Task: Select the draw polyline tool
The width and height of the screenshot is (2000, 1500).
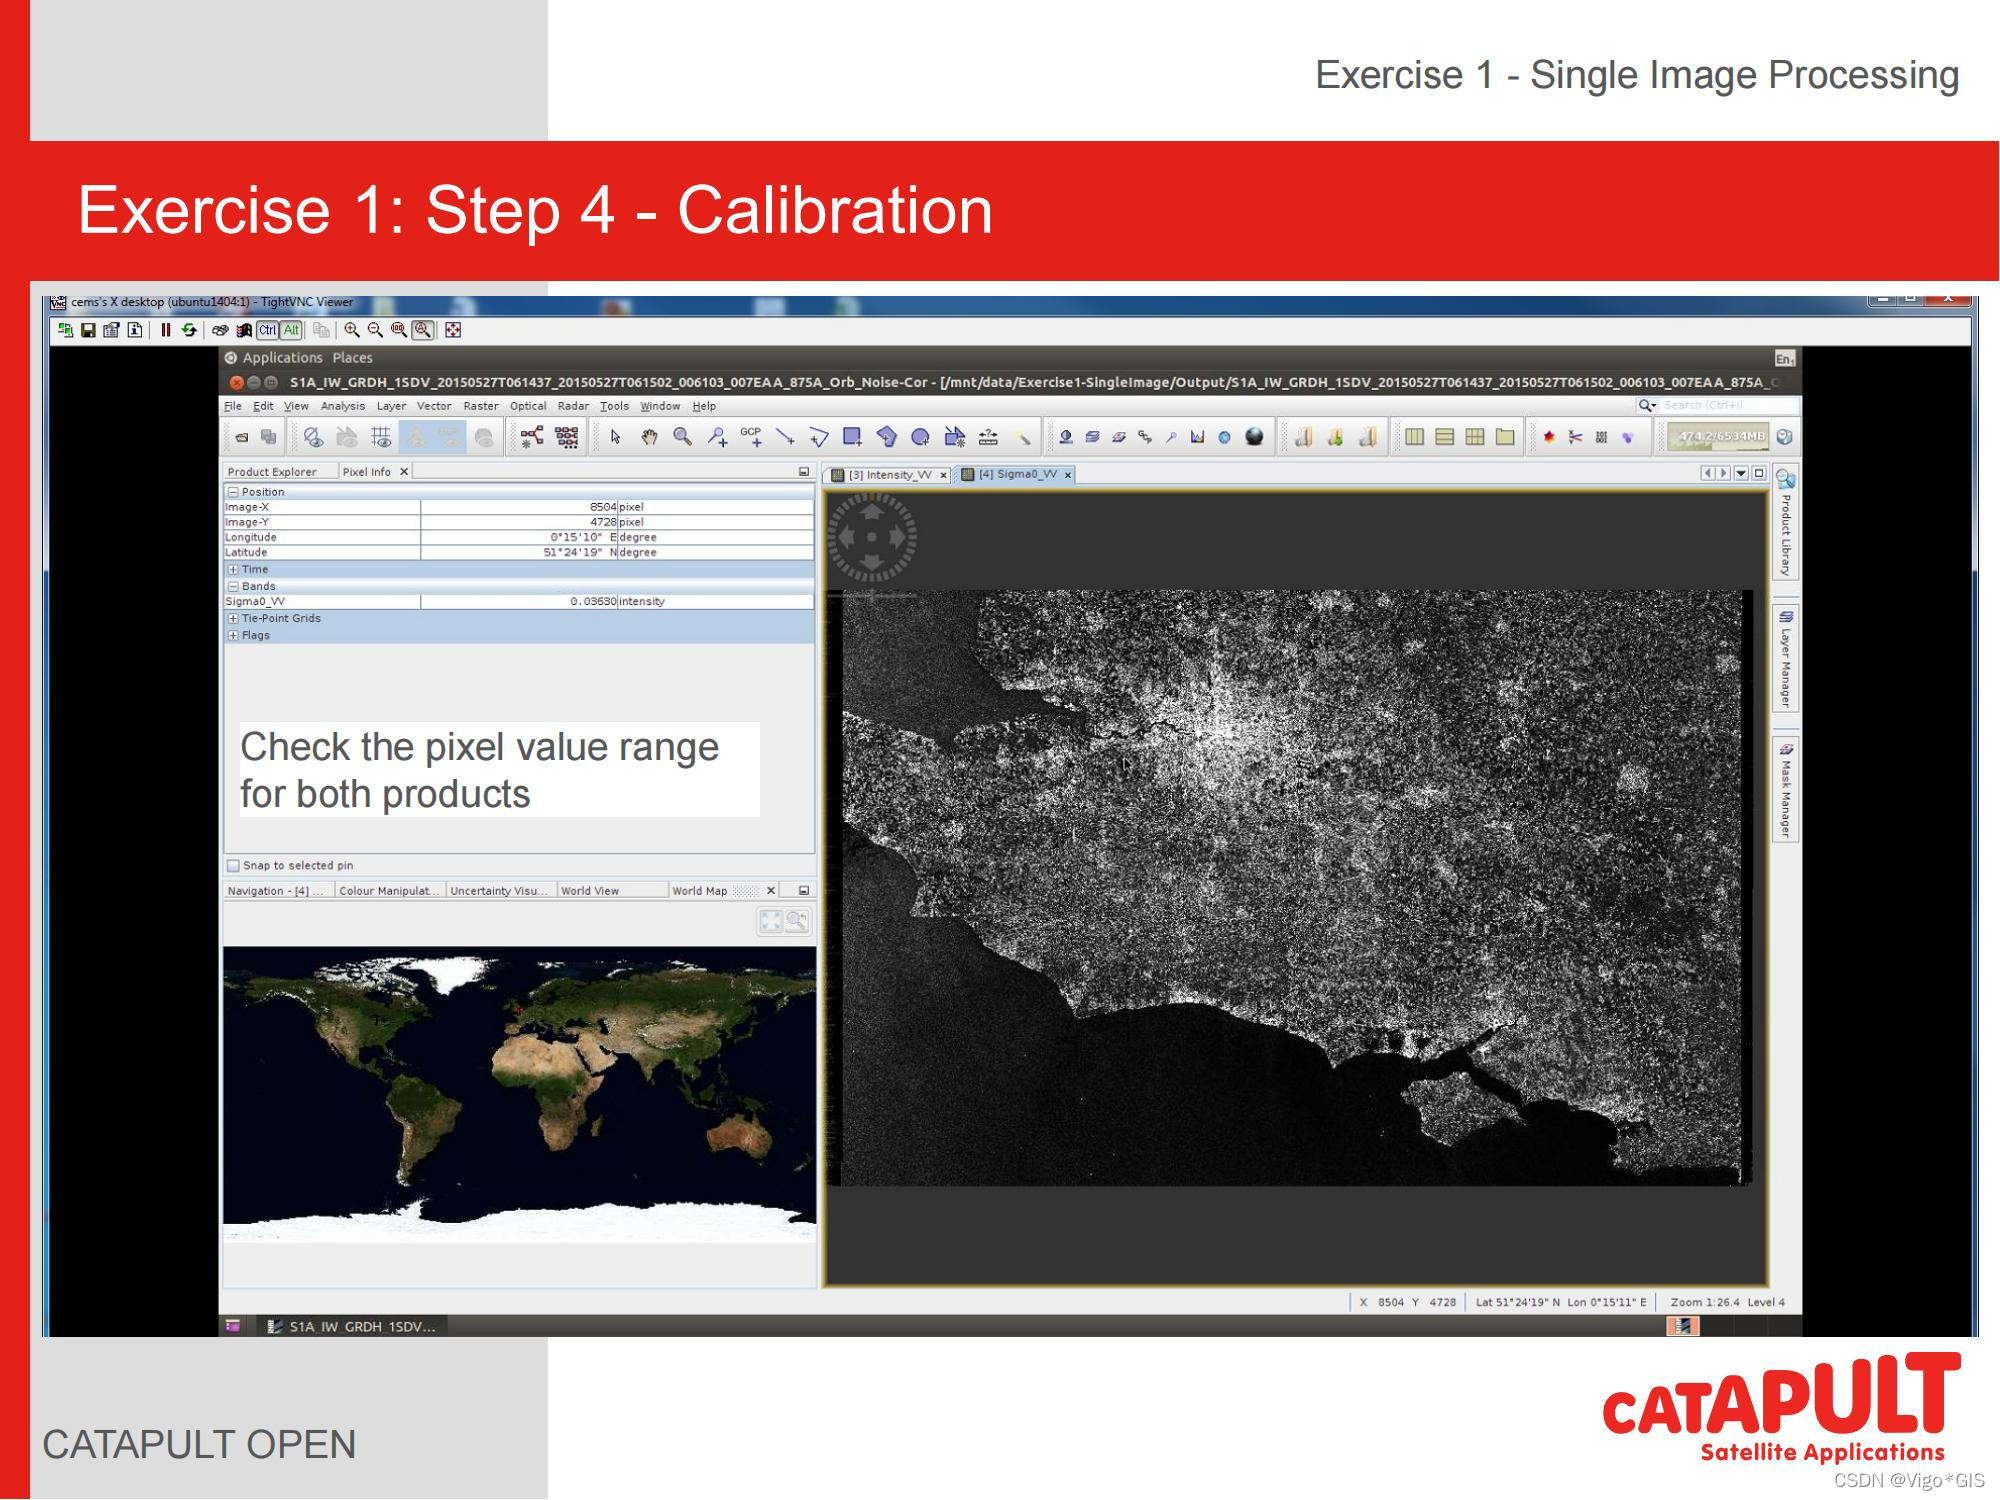Action: pyautogui.click(x=818, y=437)
